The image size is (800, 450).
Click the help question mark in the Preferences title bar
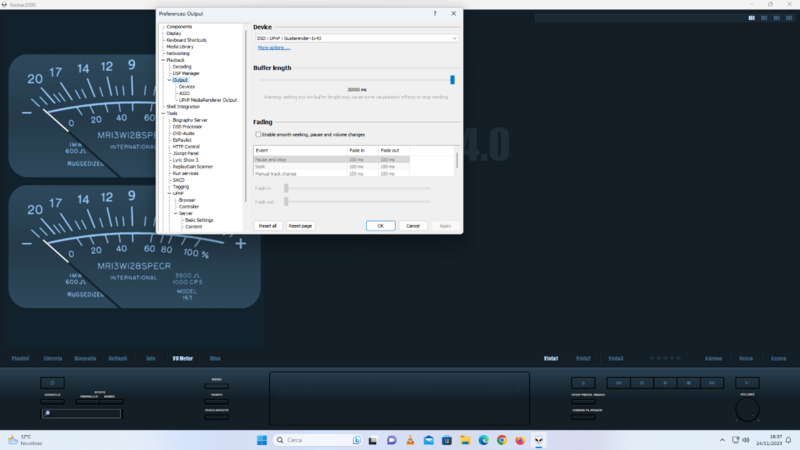pos(435,14)
